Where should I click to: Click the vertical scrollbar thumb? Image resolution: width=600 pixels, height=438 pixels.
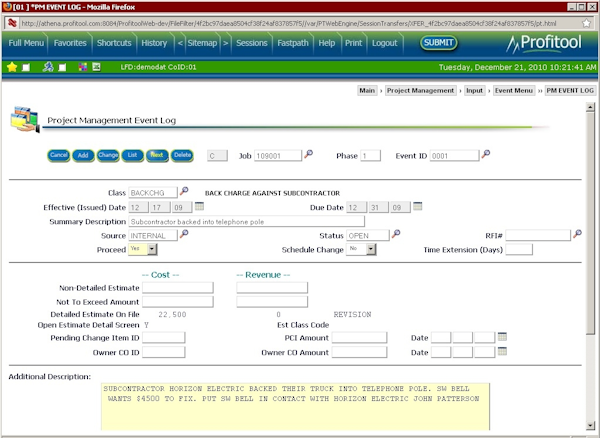pos(590,223)
